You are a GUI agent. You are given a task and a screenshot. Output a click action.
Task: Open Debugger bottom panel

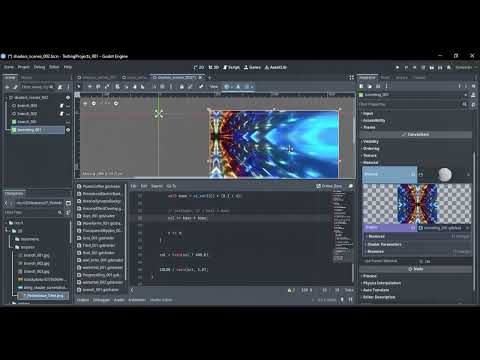tap(101, 300)
